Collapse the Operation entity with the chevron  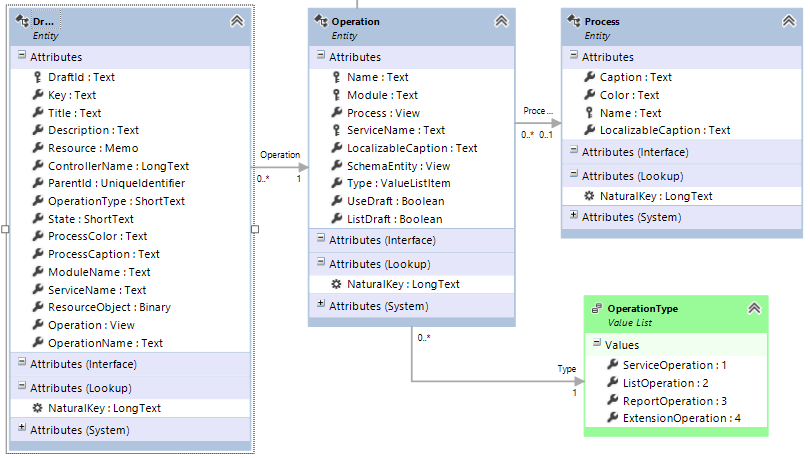(x=501, y=21)
